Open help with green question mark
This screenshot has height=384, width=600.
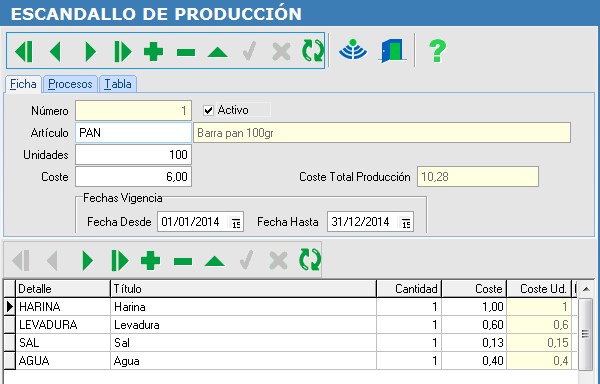click(437, 51)
